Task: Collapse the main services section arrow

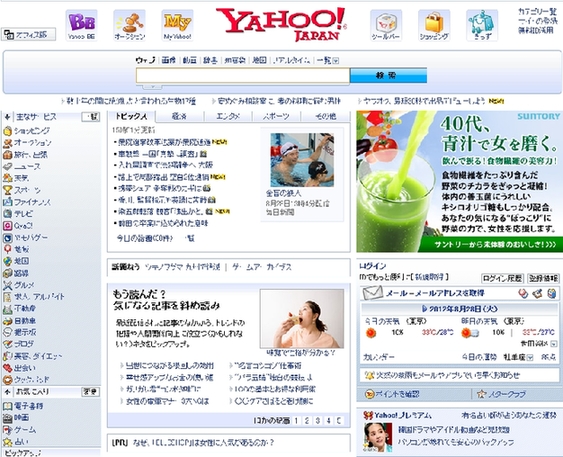Action: (x=7, y=116)
